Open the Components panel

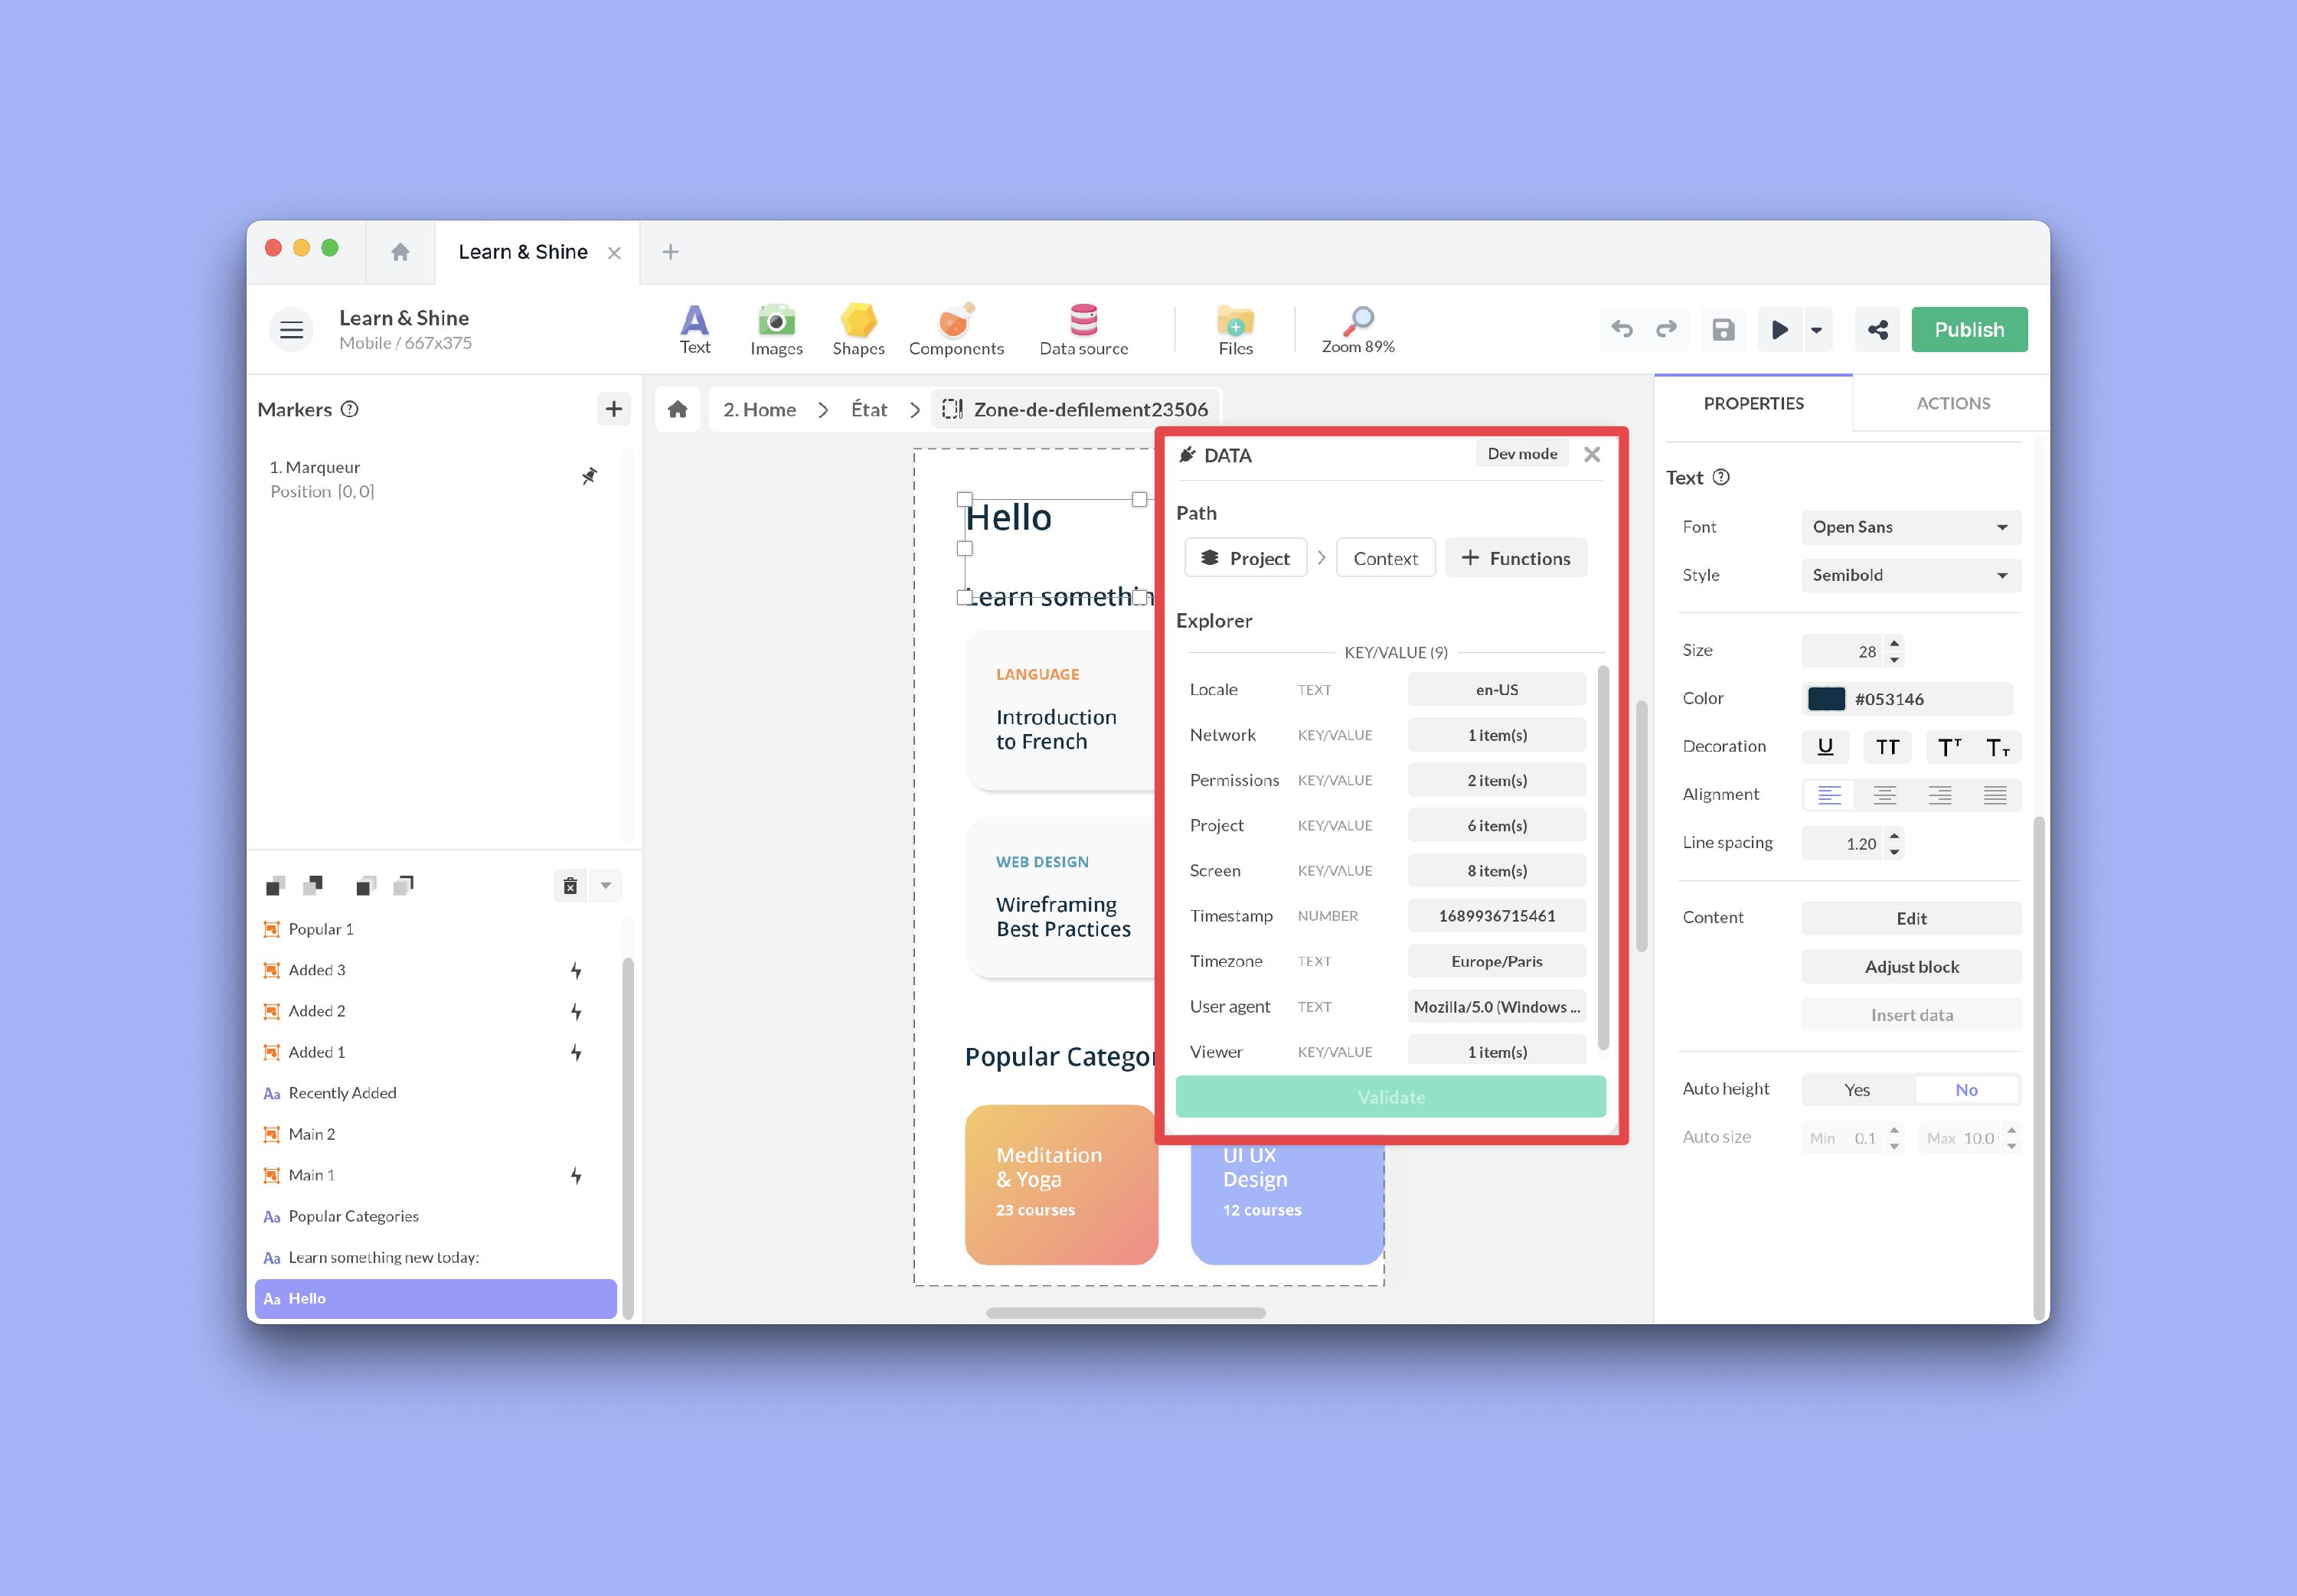point(955,328)
